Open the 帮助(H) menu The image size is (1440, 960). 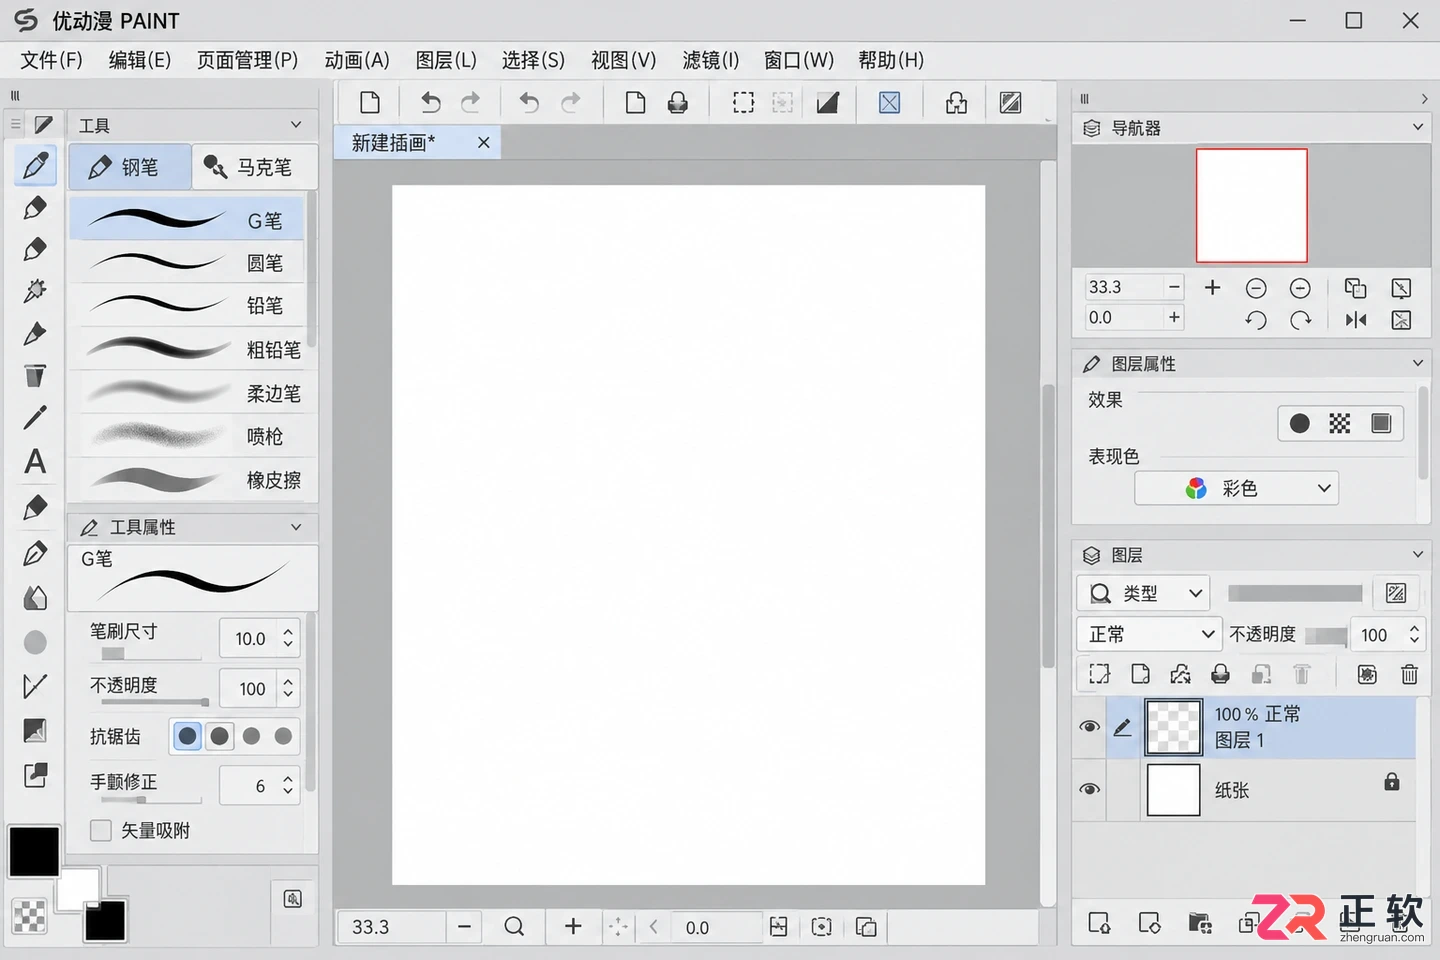[891, 60]
